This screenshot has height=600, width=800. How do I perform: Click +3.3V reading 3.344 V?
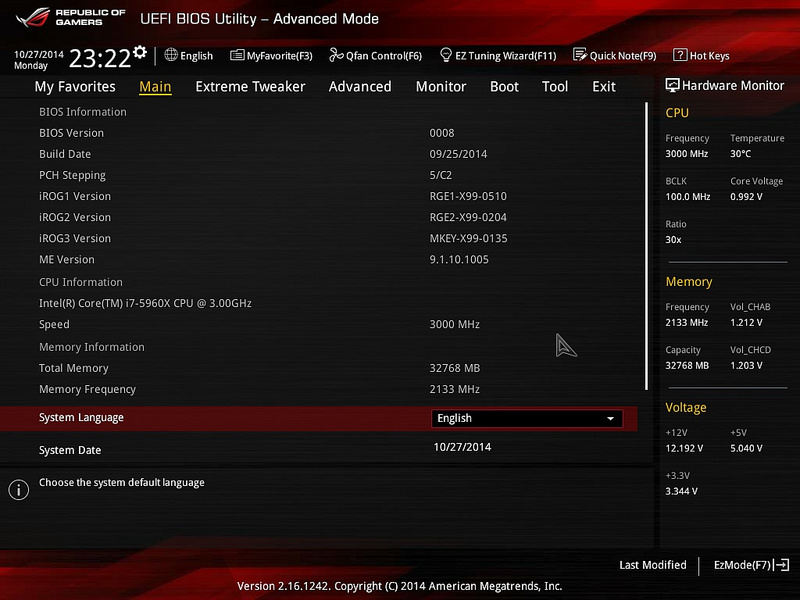pyautogui.click(x=682, y=491)
